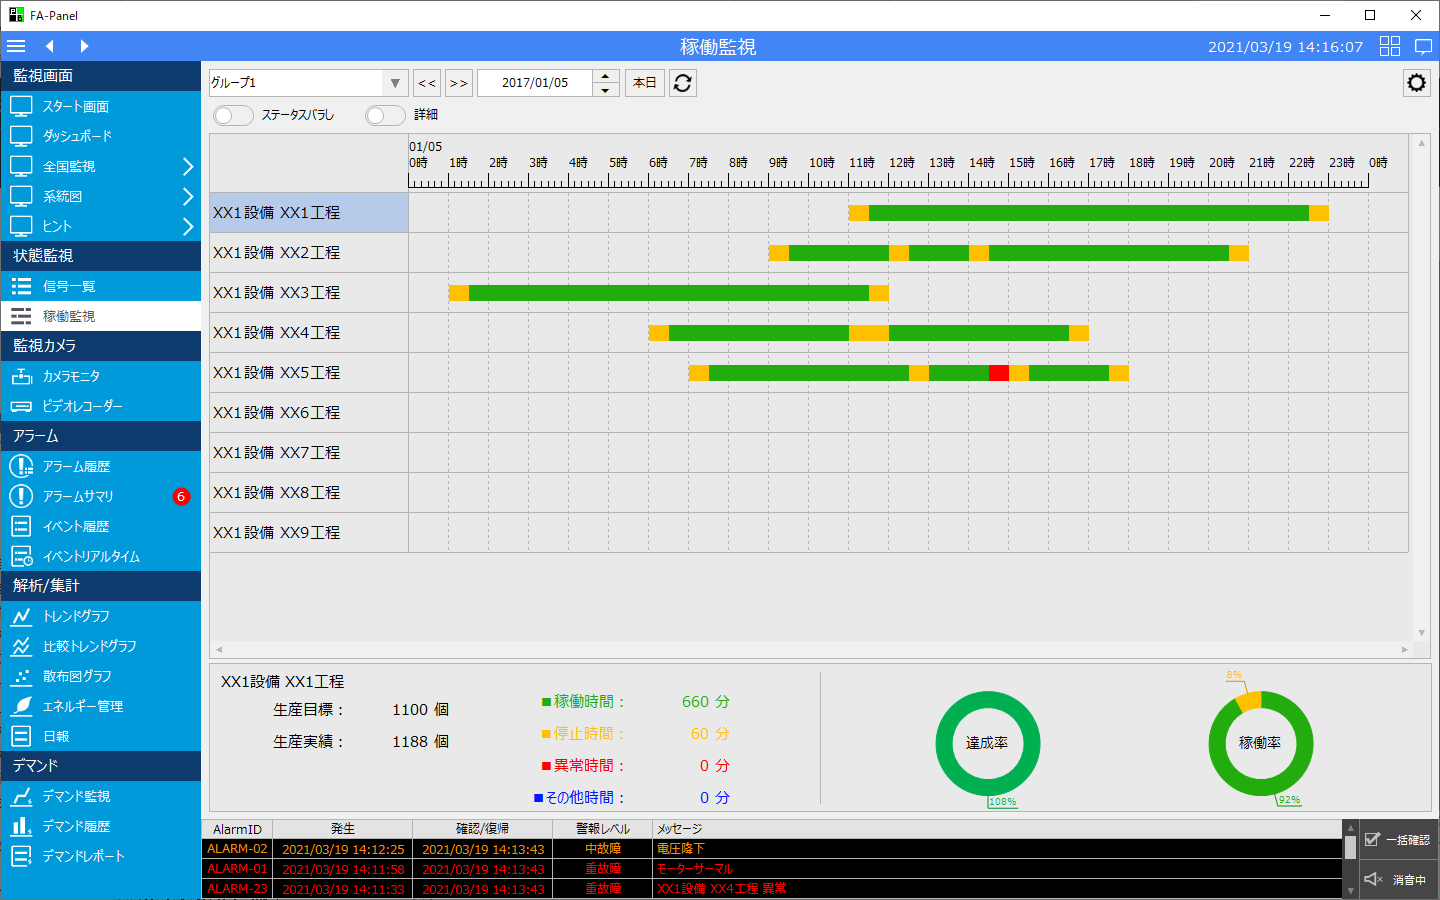The width and height of the screenshot is (1440, 900).
Task: Click the エネルギー管理 leaf icon
Action: 21,706
